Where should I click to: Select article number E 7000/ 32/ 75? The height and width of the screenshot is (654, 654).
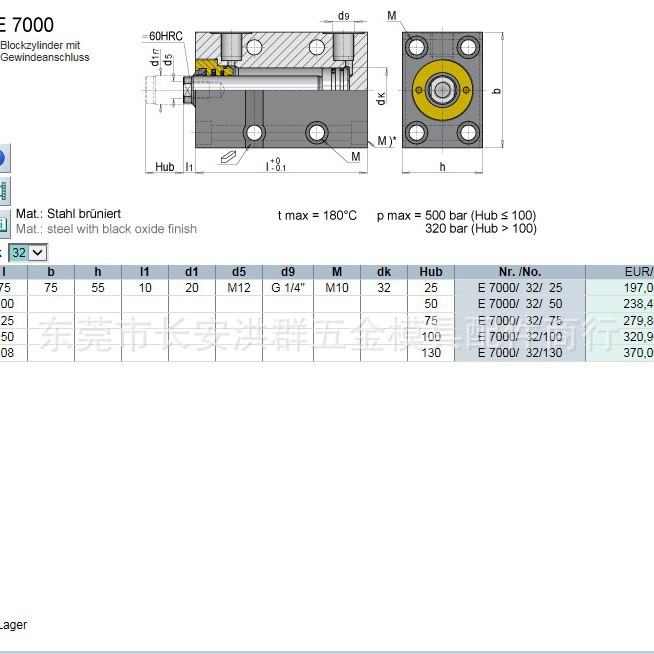(520, 320)
